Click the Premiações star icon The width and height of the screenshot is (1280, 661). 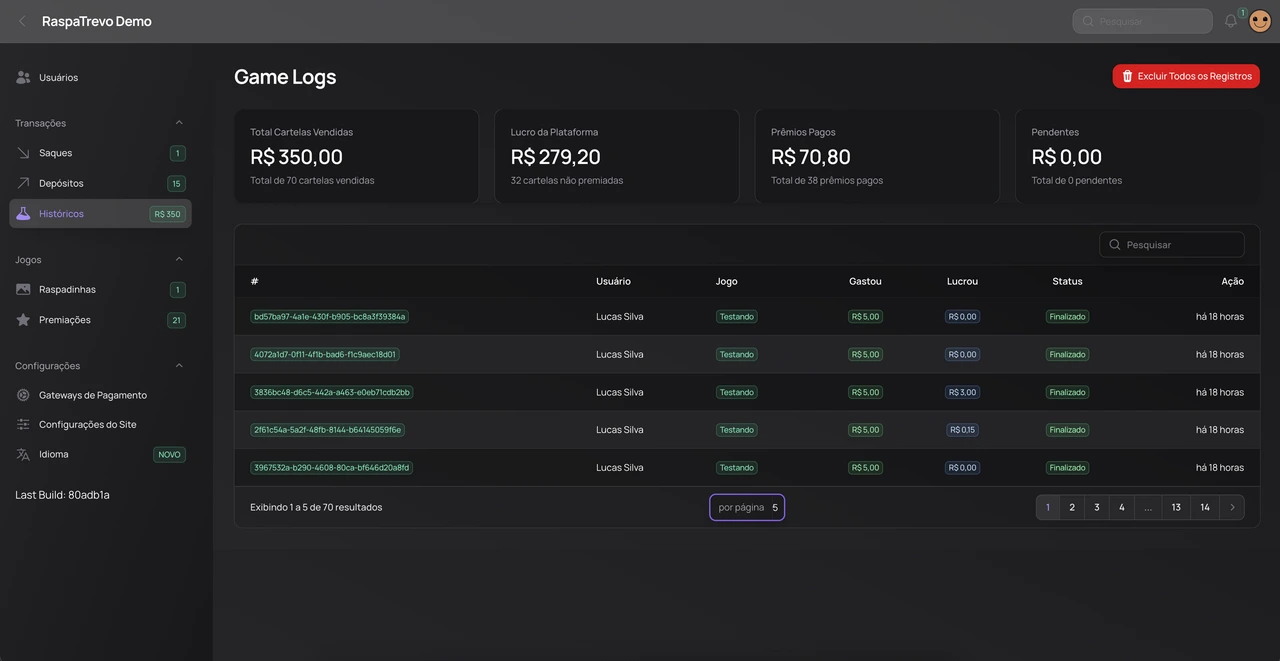click(x=20, y=318)
